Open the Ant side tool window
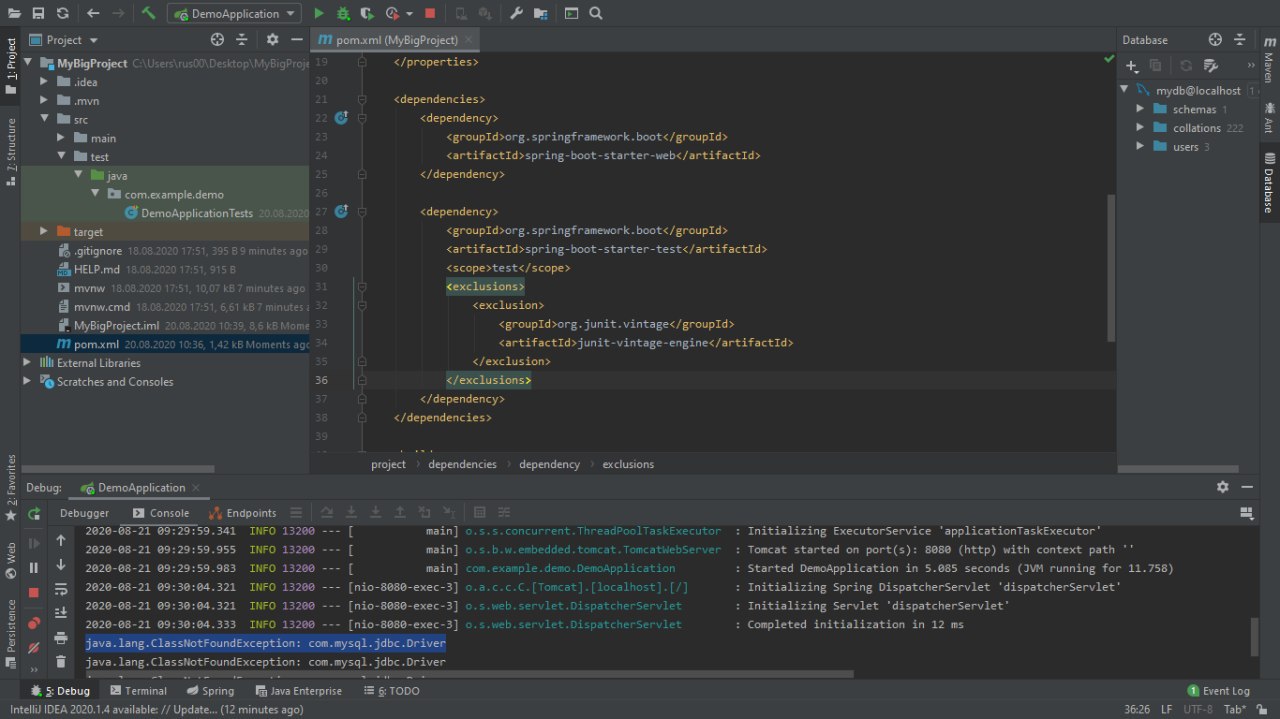Screen dimensions: 1280x719 click(1269, 116)
